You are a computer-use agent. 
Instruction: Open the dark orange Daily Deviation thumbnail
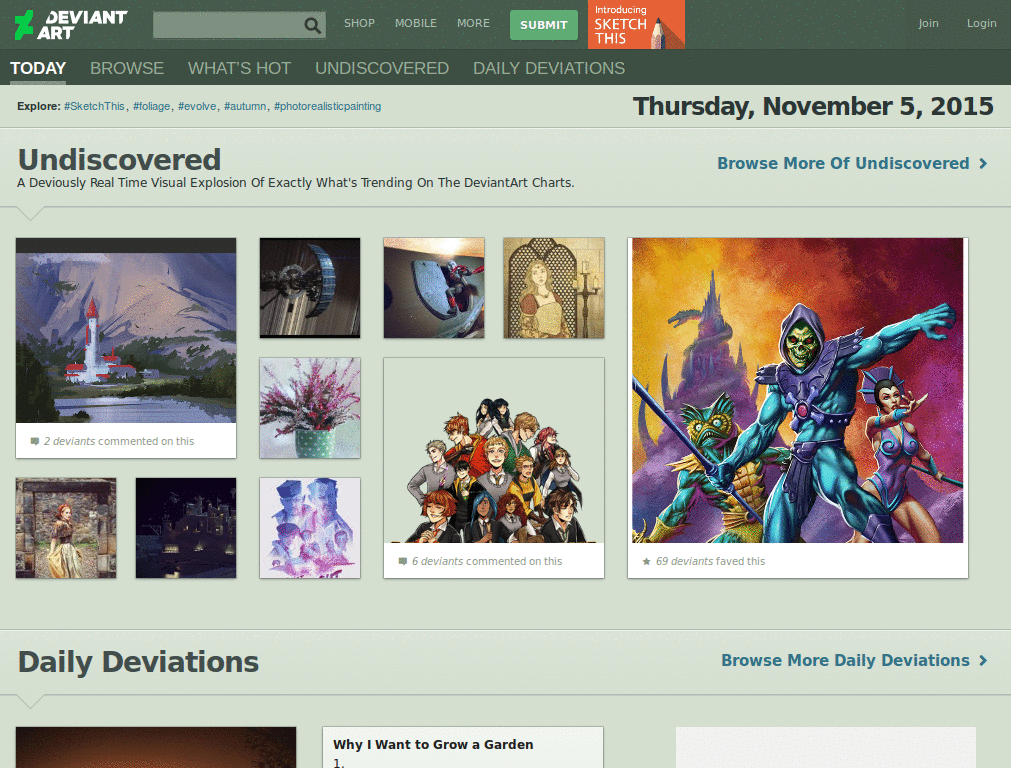[155, 747]
